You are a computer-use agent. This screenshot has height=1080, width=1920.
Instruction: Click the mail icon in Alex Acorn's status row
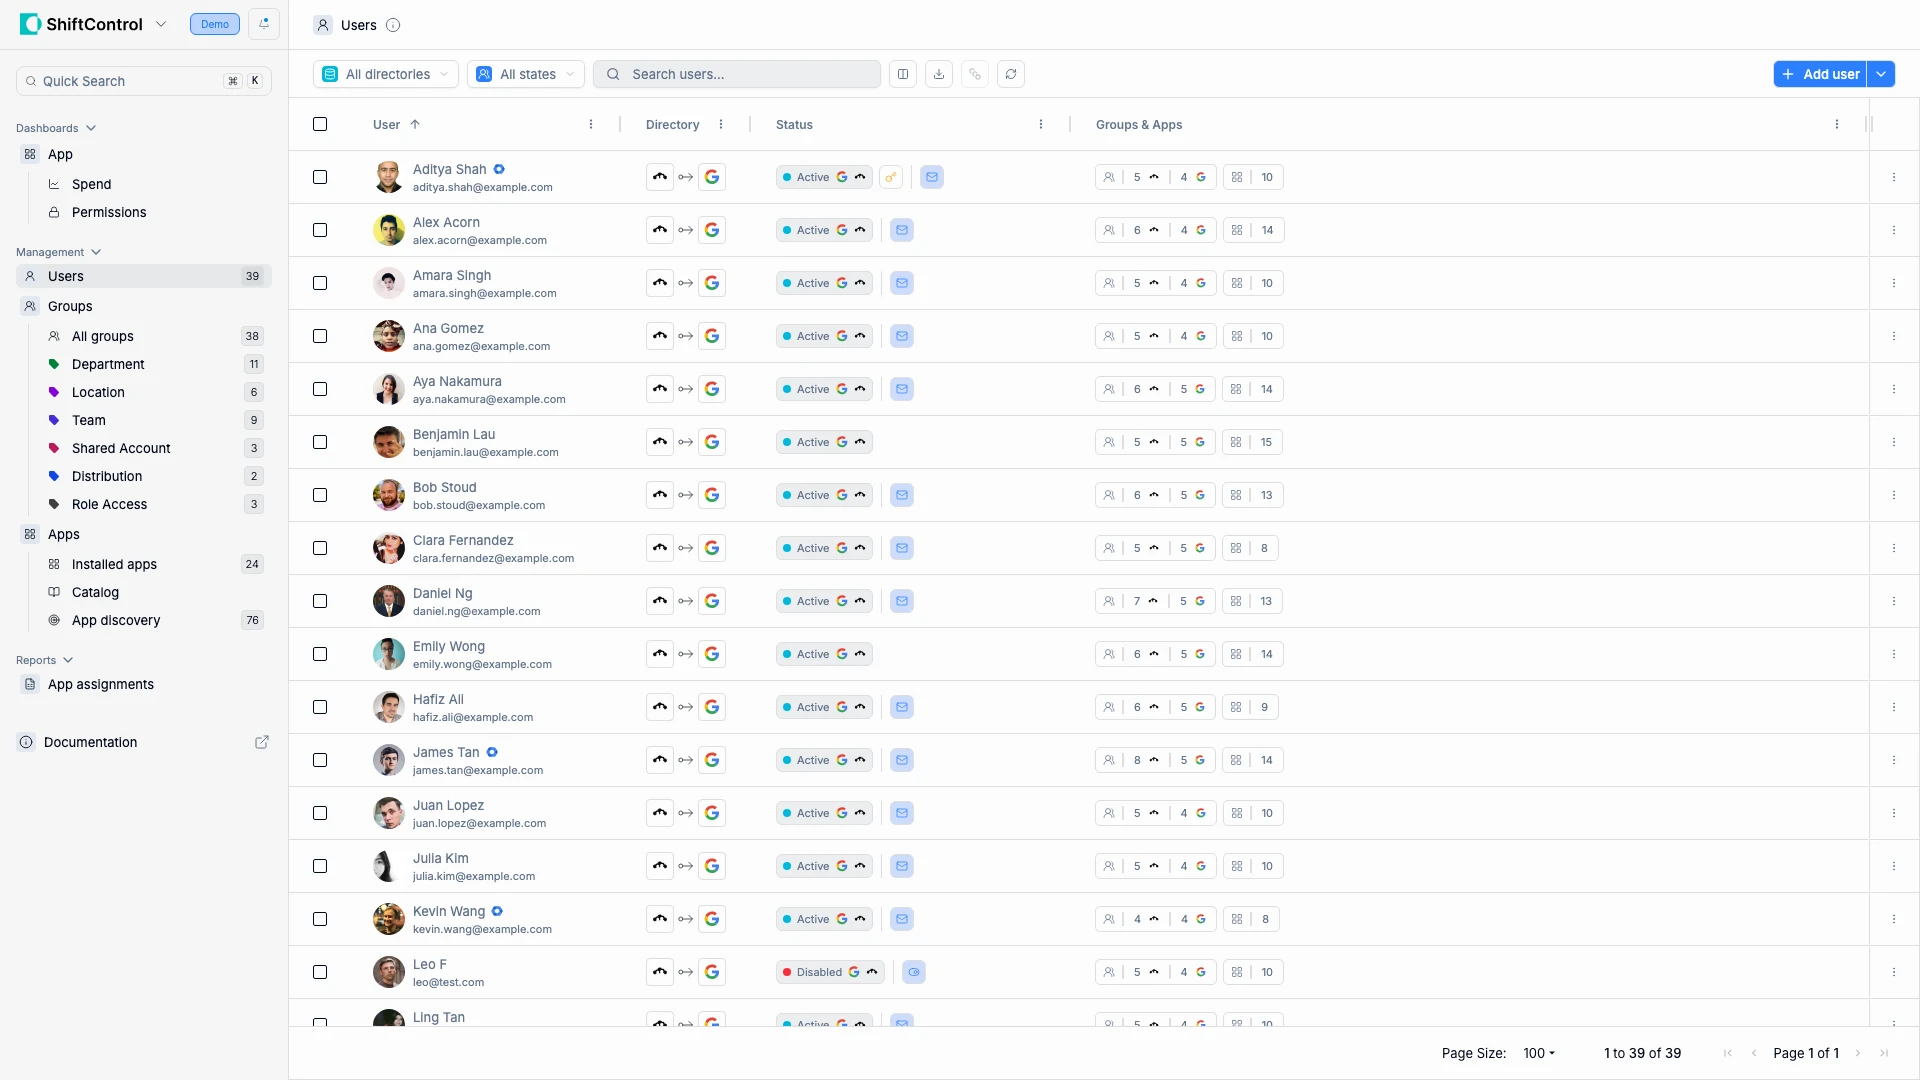click(x=902, y=229)
